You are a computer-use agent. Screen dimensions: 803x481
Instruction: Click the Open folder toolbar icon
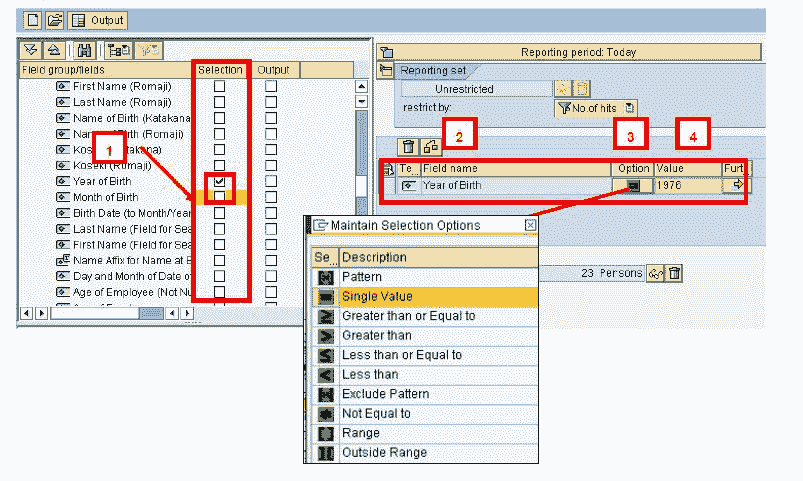pos(54,20)
